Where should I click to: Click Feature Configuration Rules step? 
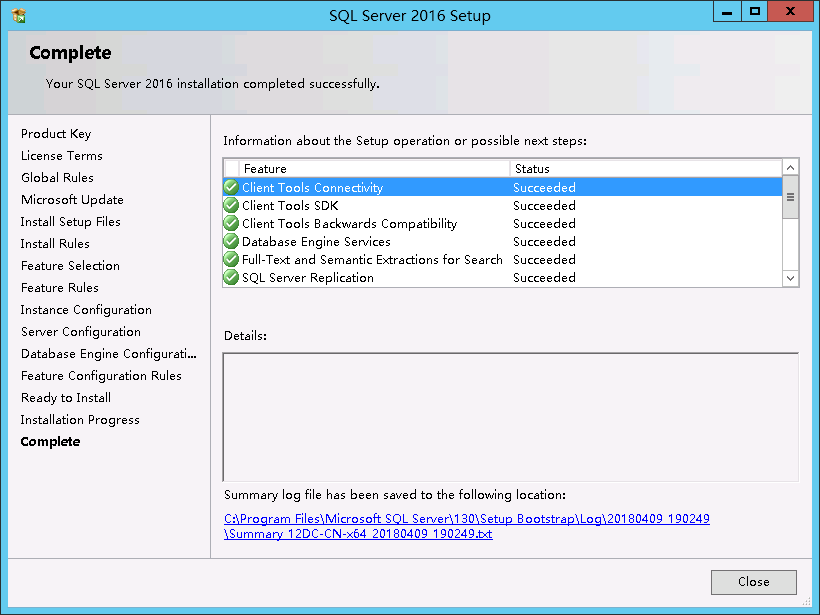coord(101,376)
